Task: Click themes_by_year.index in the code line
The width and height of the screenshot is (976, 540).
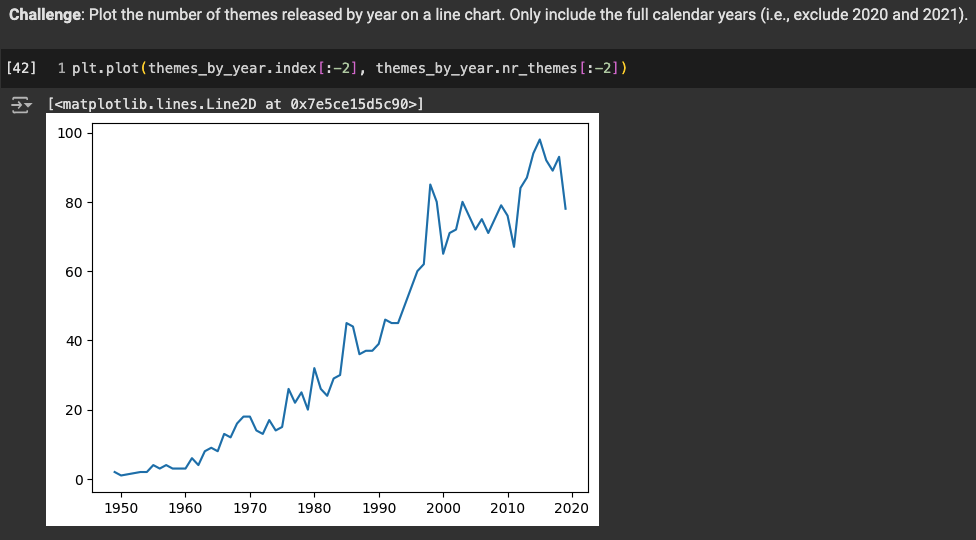Action: pos(233,68)
